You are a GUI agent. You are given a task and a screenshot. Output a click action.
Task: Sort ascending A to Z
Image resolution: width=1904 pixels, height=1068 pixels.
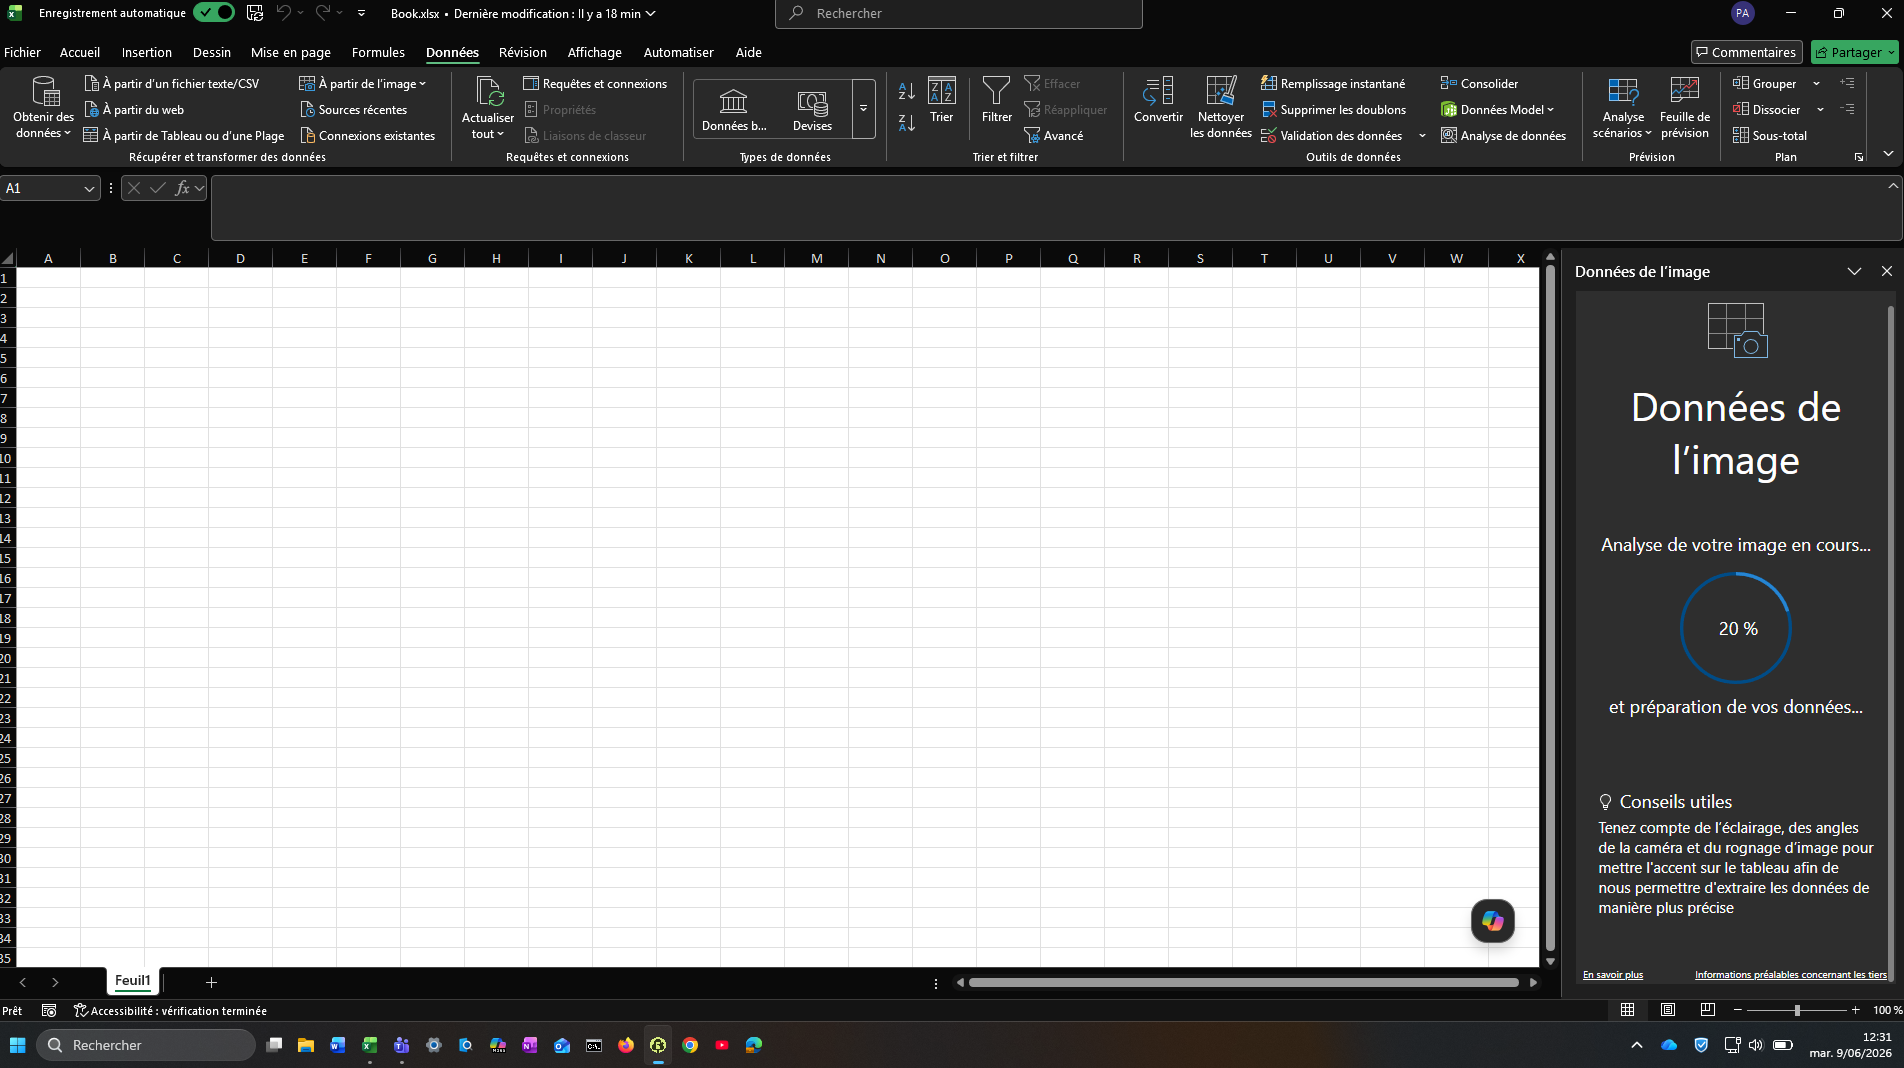(x=906, y=91)
